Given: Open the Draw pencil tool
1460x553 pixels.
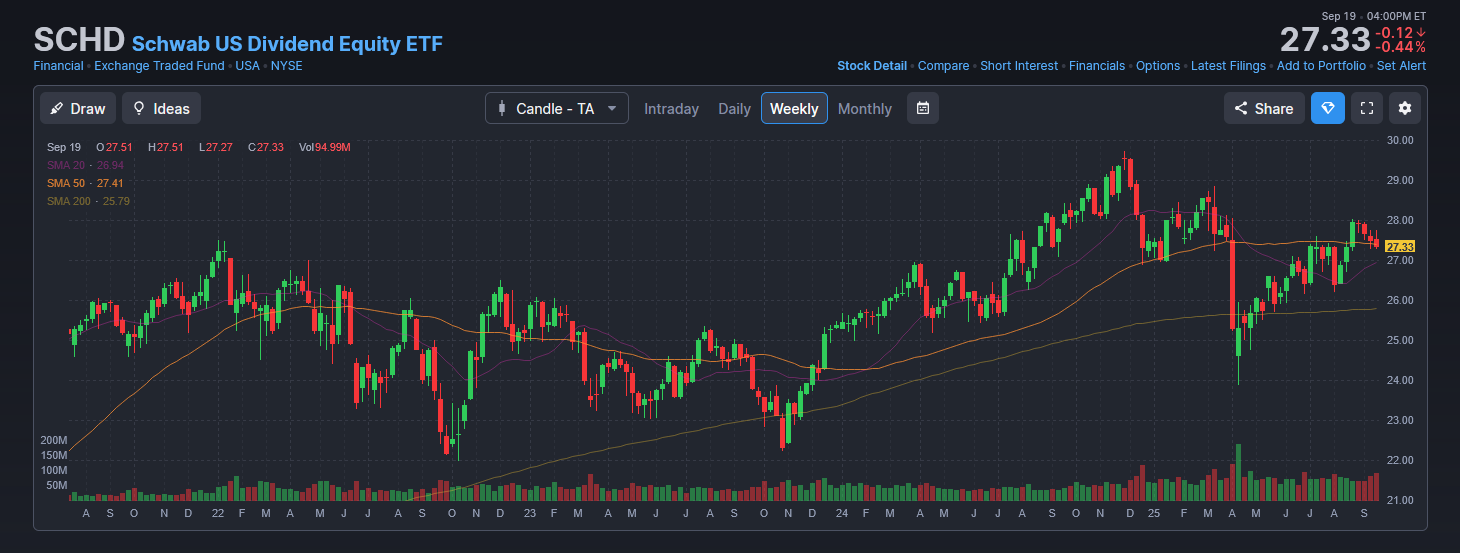Looking at the screenshot, I should tap(78, 108).
